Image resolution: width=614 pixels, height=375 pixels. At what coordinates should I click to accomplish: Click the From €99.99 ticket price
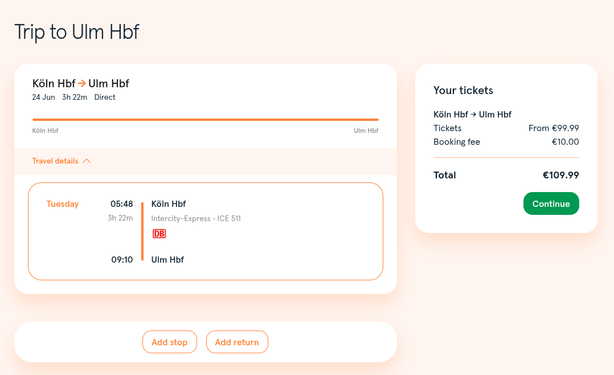pyautogui.click(x=553, y=128)
